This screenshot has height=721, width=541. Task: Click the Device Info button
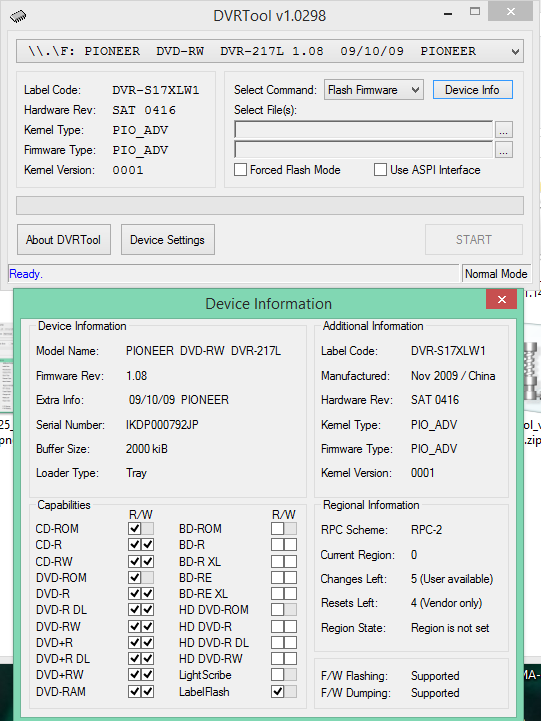pos(472,90)
